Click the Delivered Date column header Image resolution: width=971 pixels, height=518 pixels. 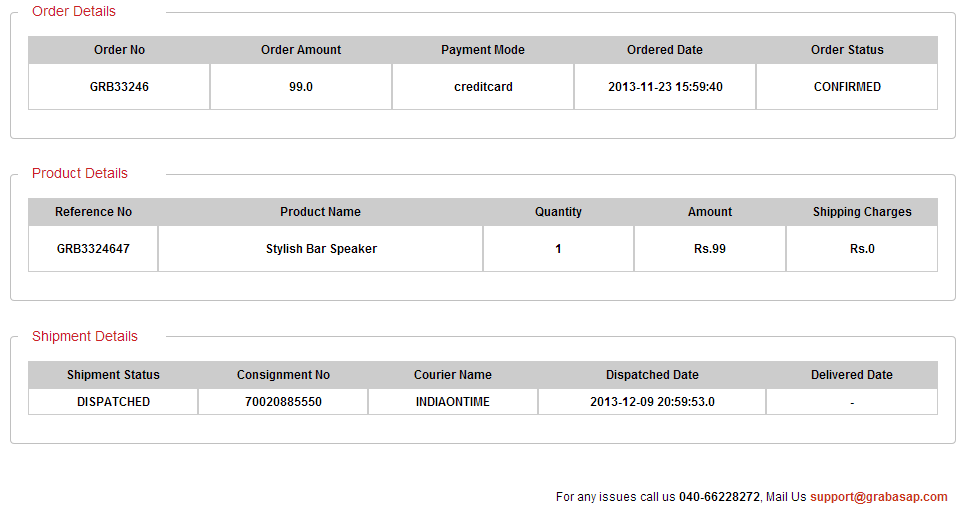coord(851,375)
